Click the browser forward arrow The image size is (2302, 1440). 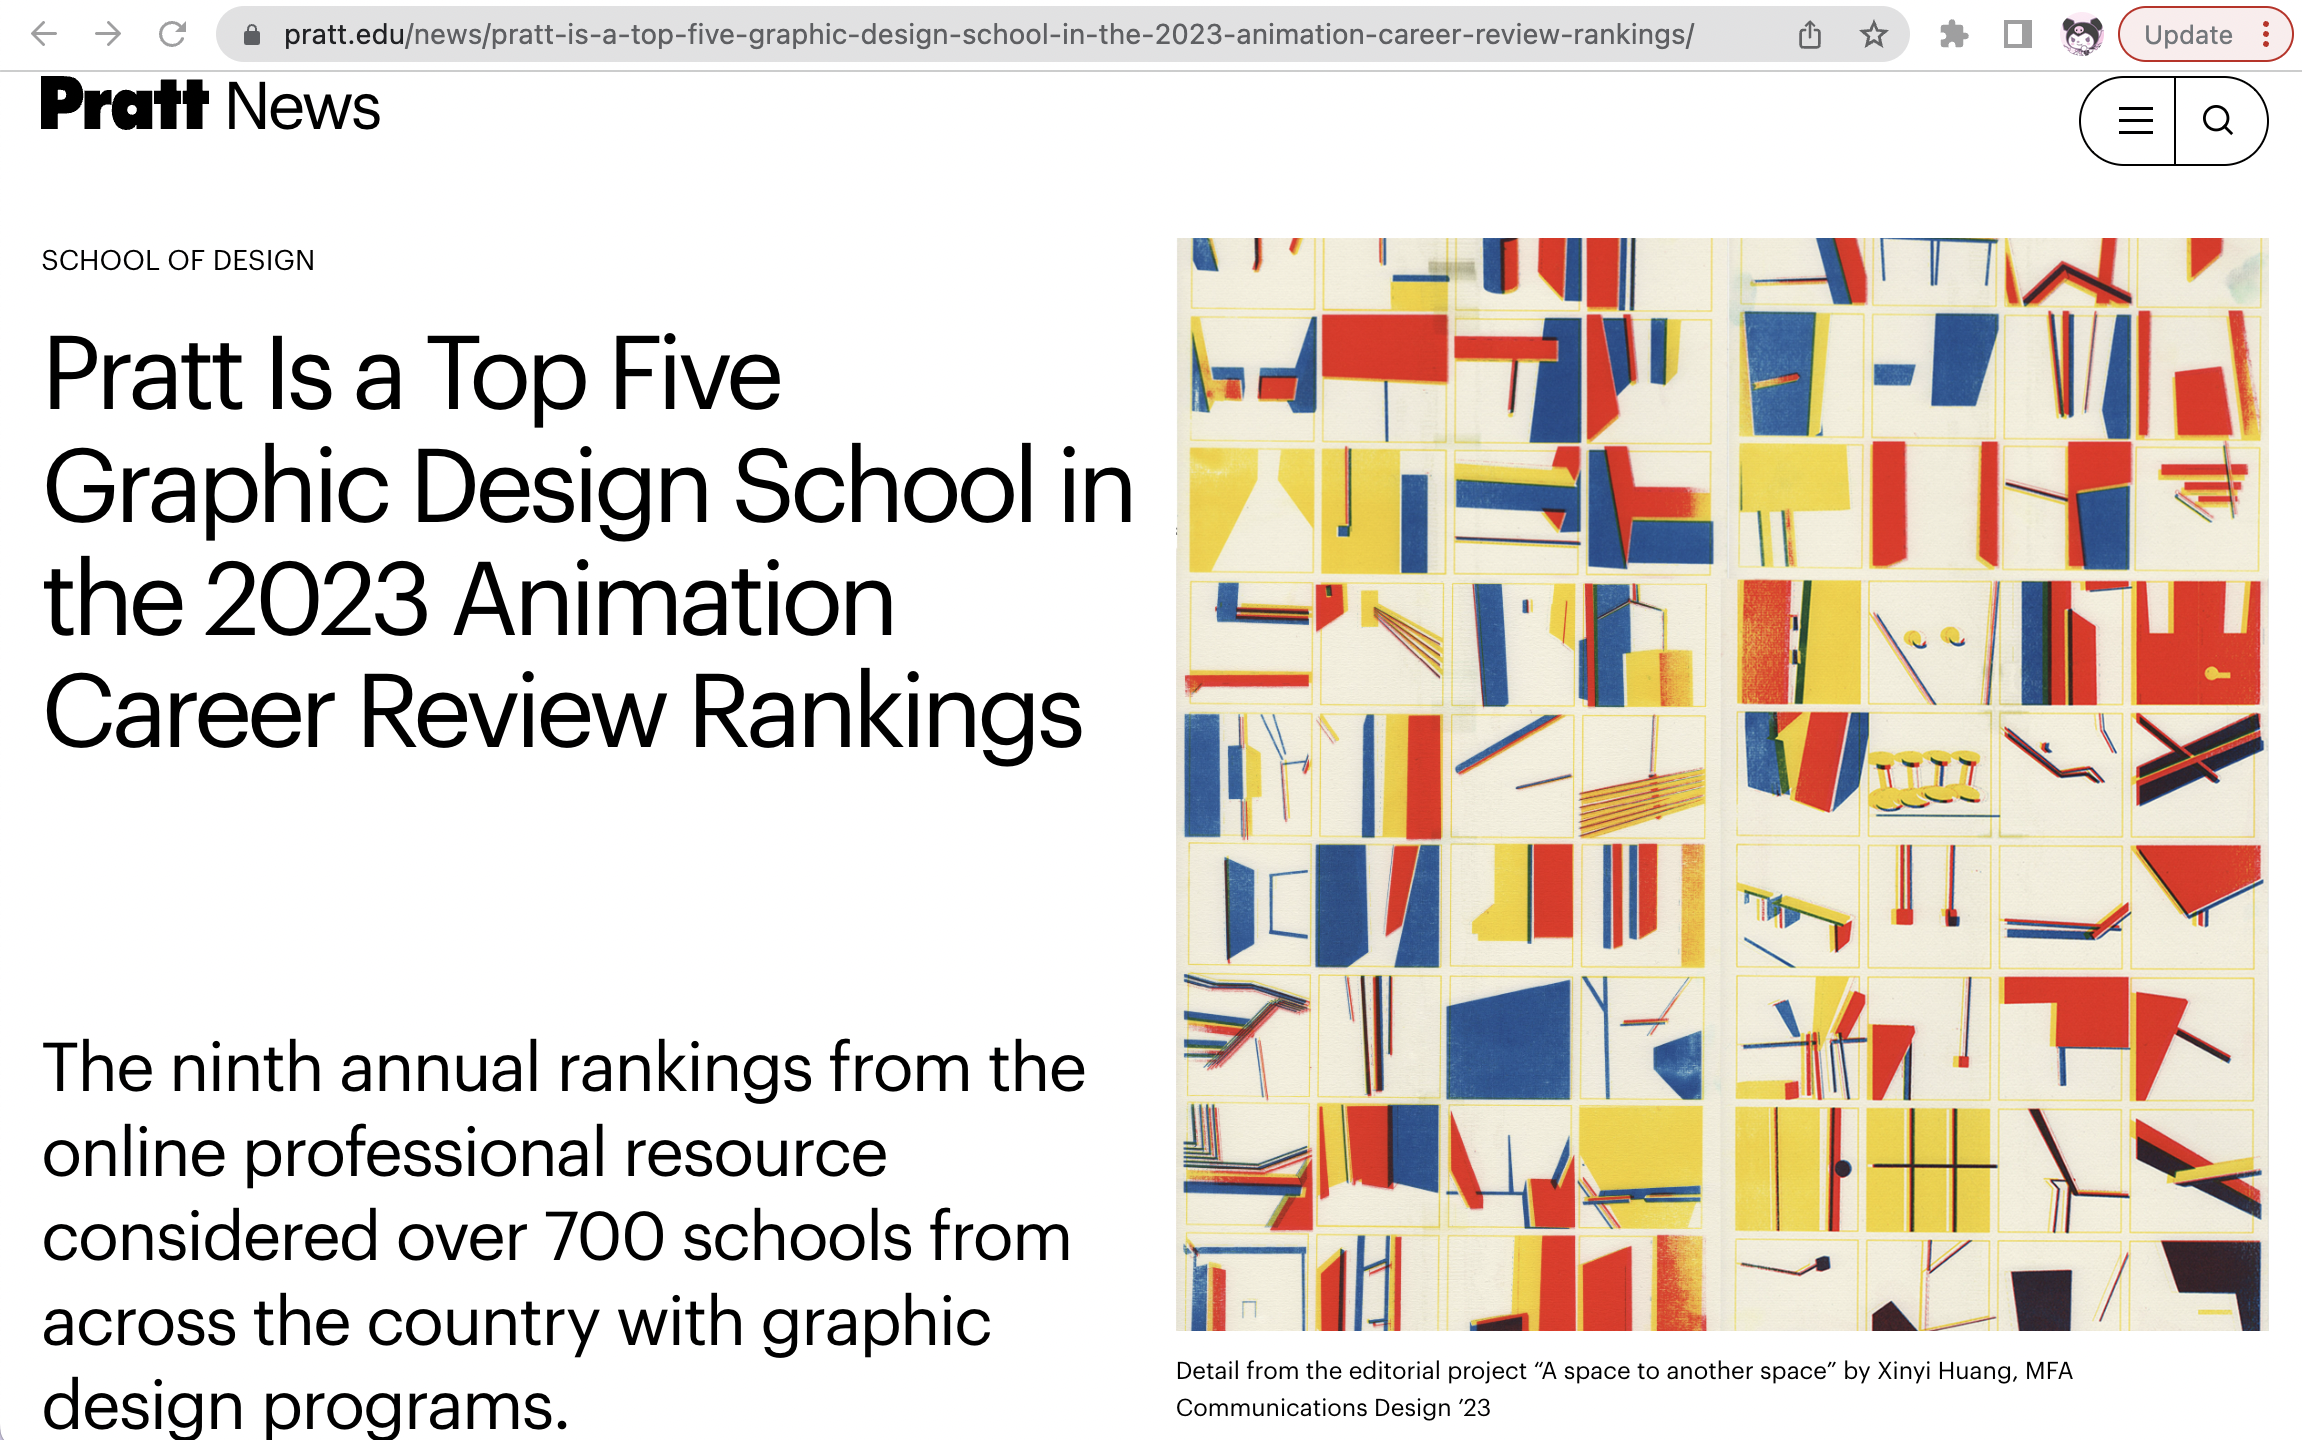tap(108, 35)
